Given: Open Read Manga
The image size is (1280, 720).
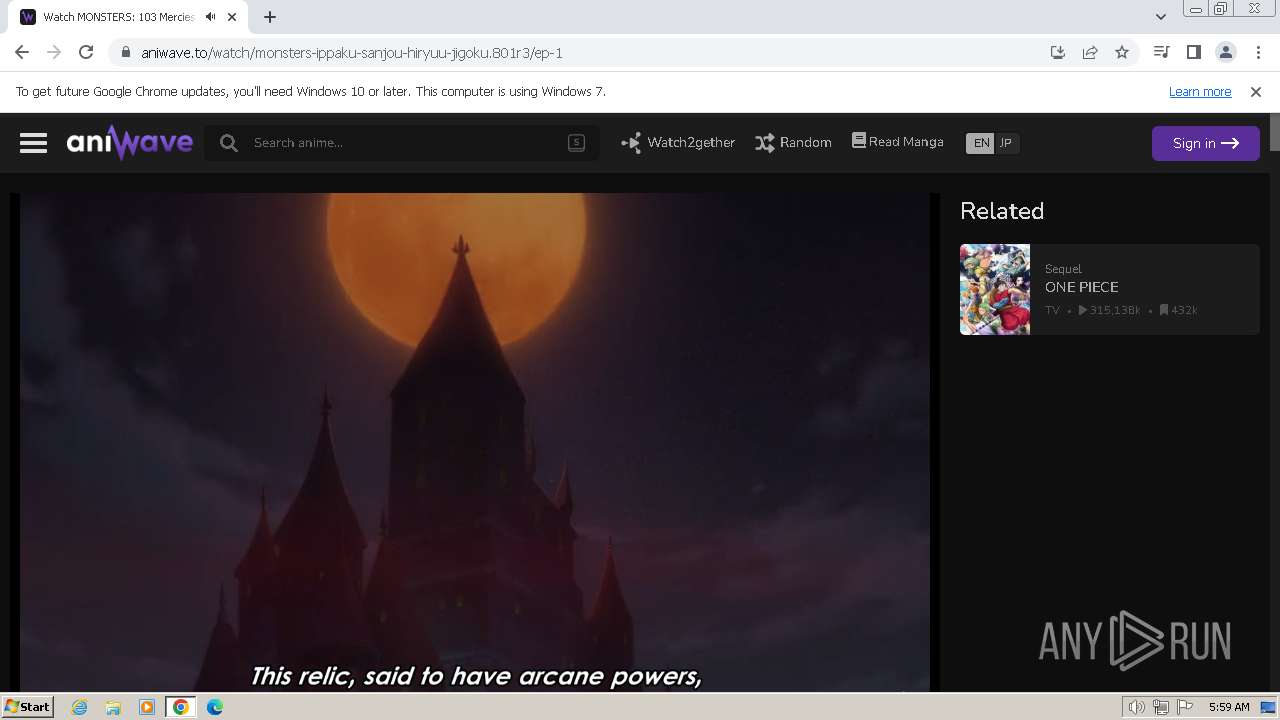Looking at the screenshot, I should point(897,142).
